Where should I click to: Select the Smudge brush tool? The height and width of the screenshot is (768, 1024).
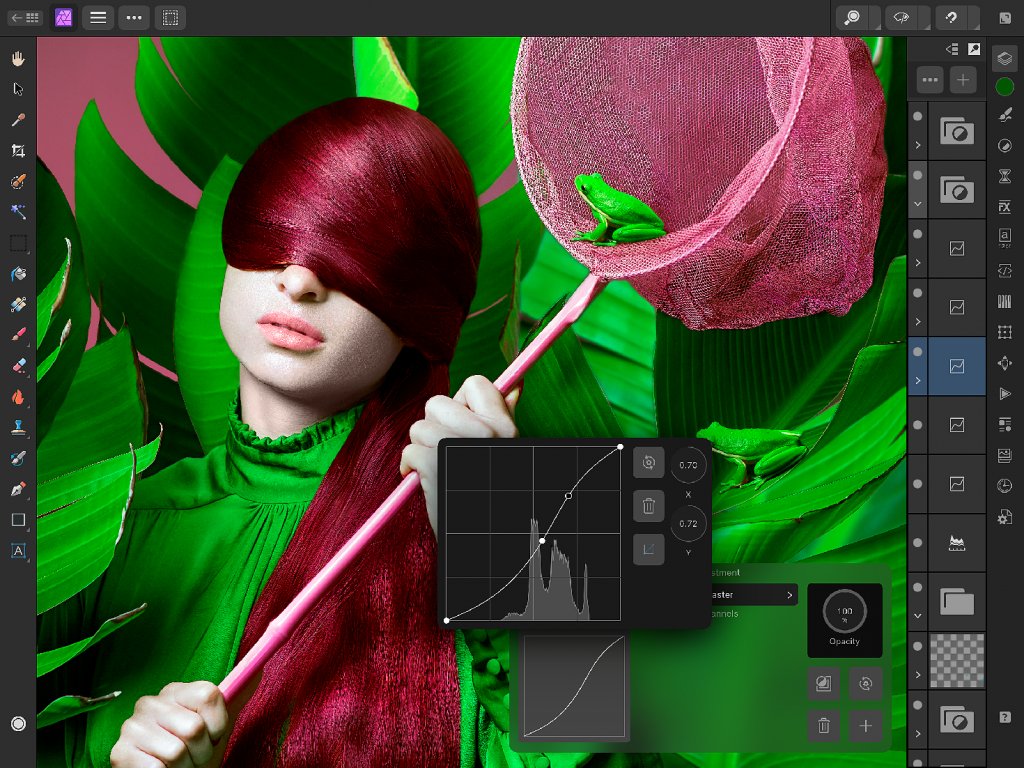[x=18, y=458]
